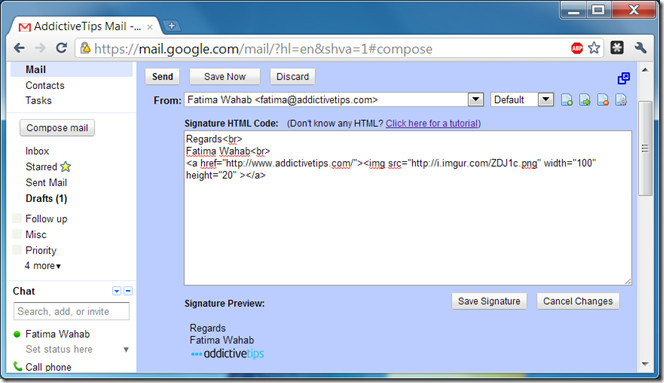Open signature options gear icon
Viewport: 664px width, 383px height.
(621, 100)
